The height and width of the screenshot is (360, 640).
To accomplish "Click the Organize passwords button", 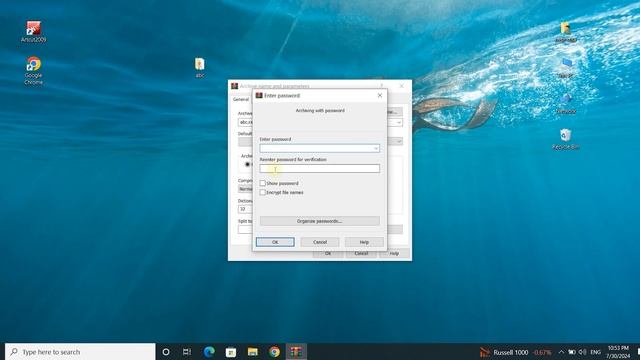I will click(320, 221).
